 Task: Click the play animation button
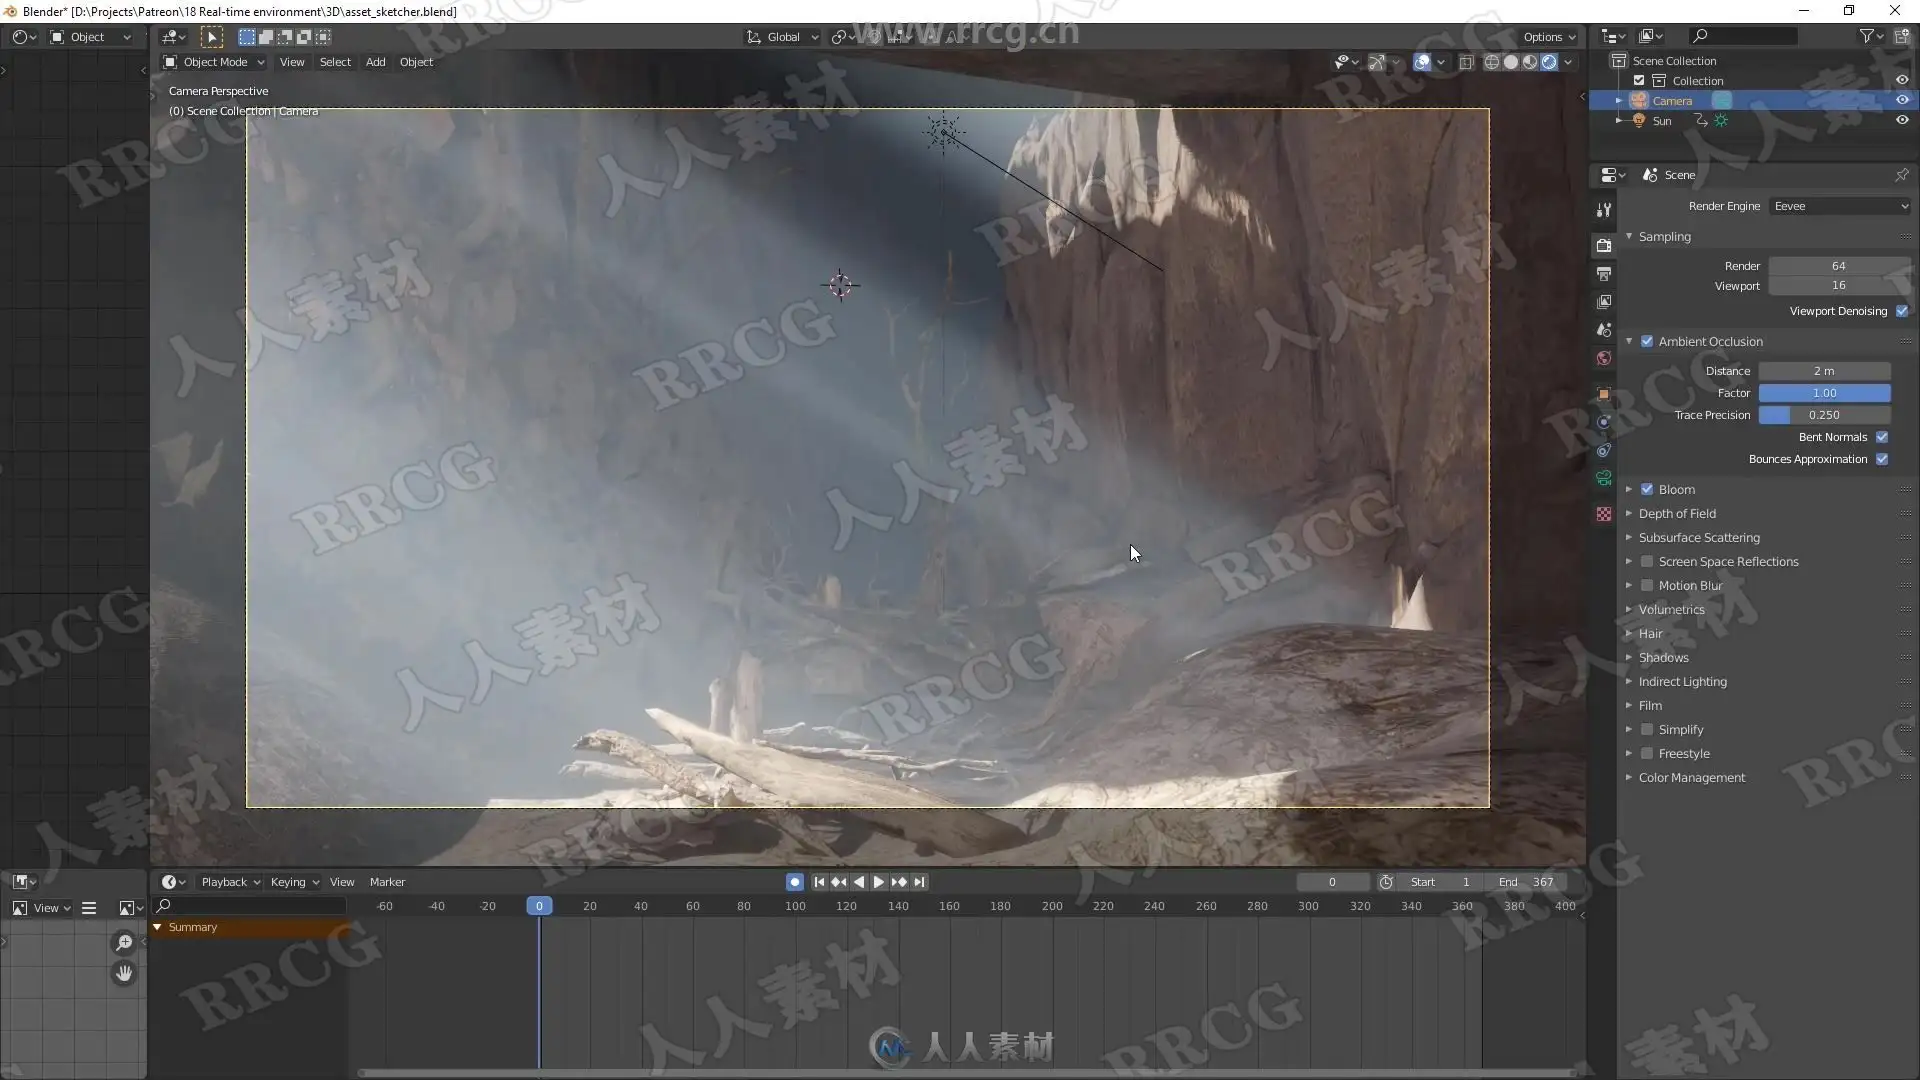(x=879, y=882)
